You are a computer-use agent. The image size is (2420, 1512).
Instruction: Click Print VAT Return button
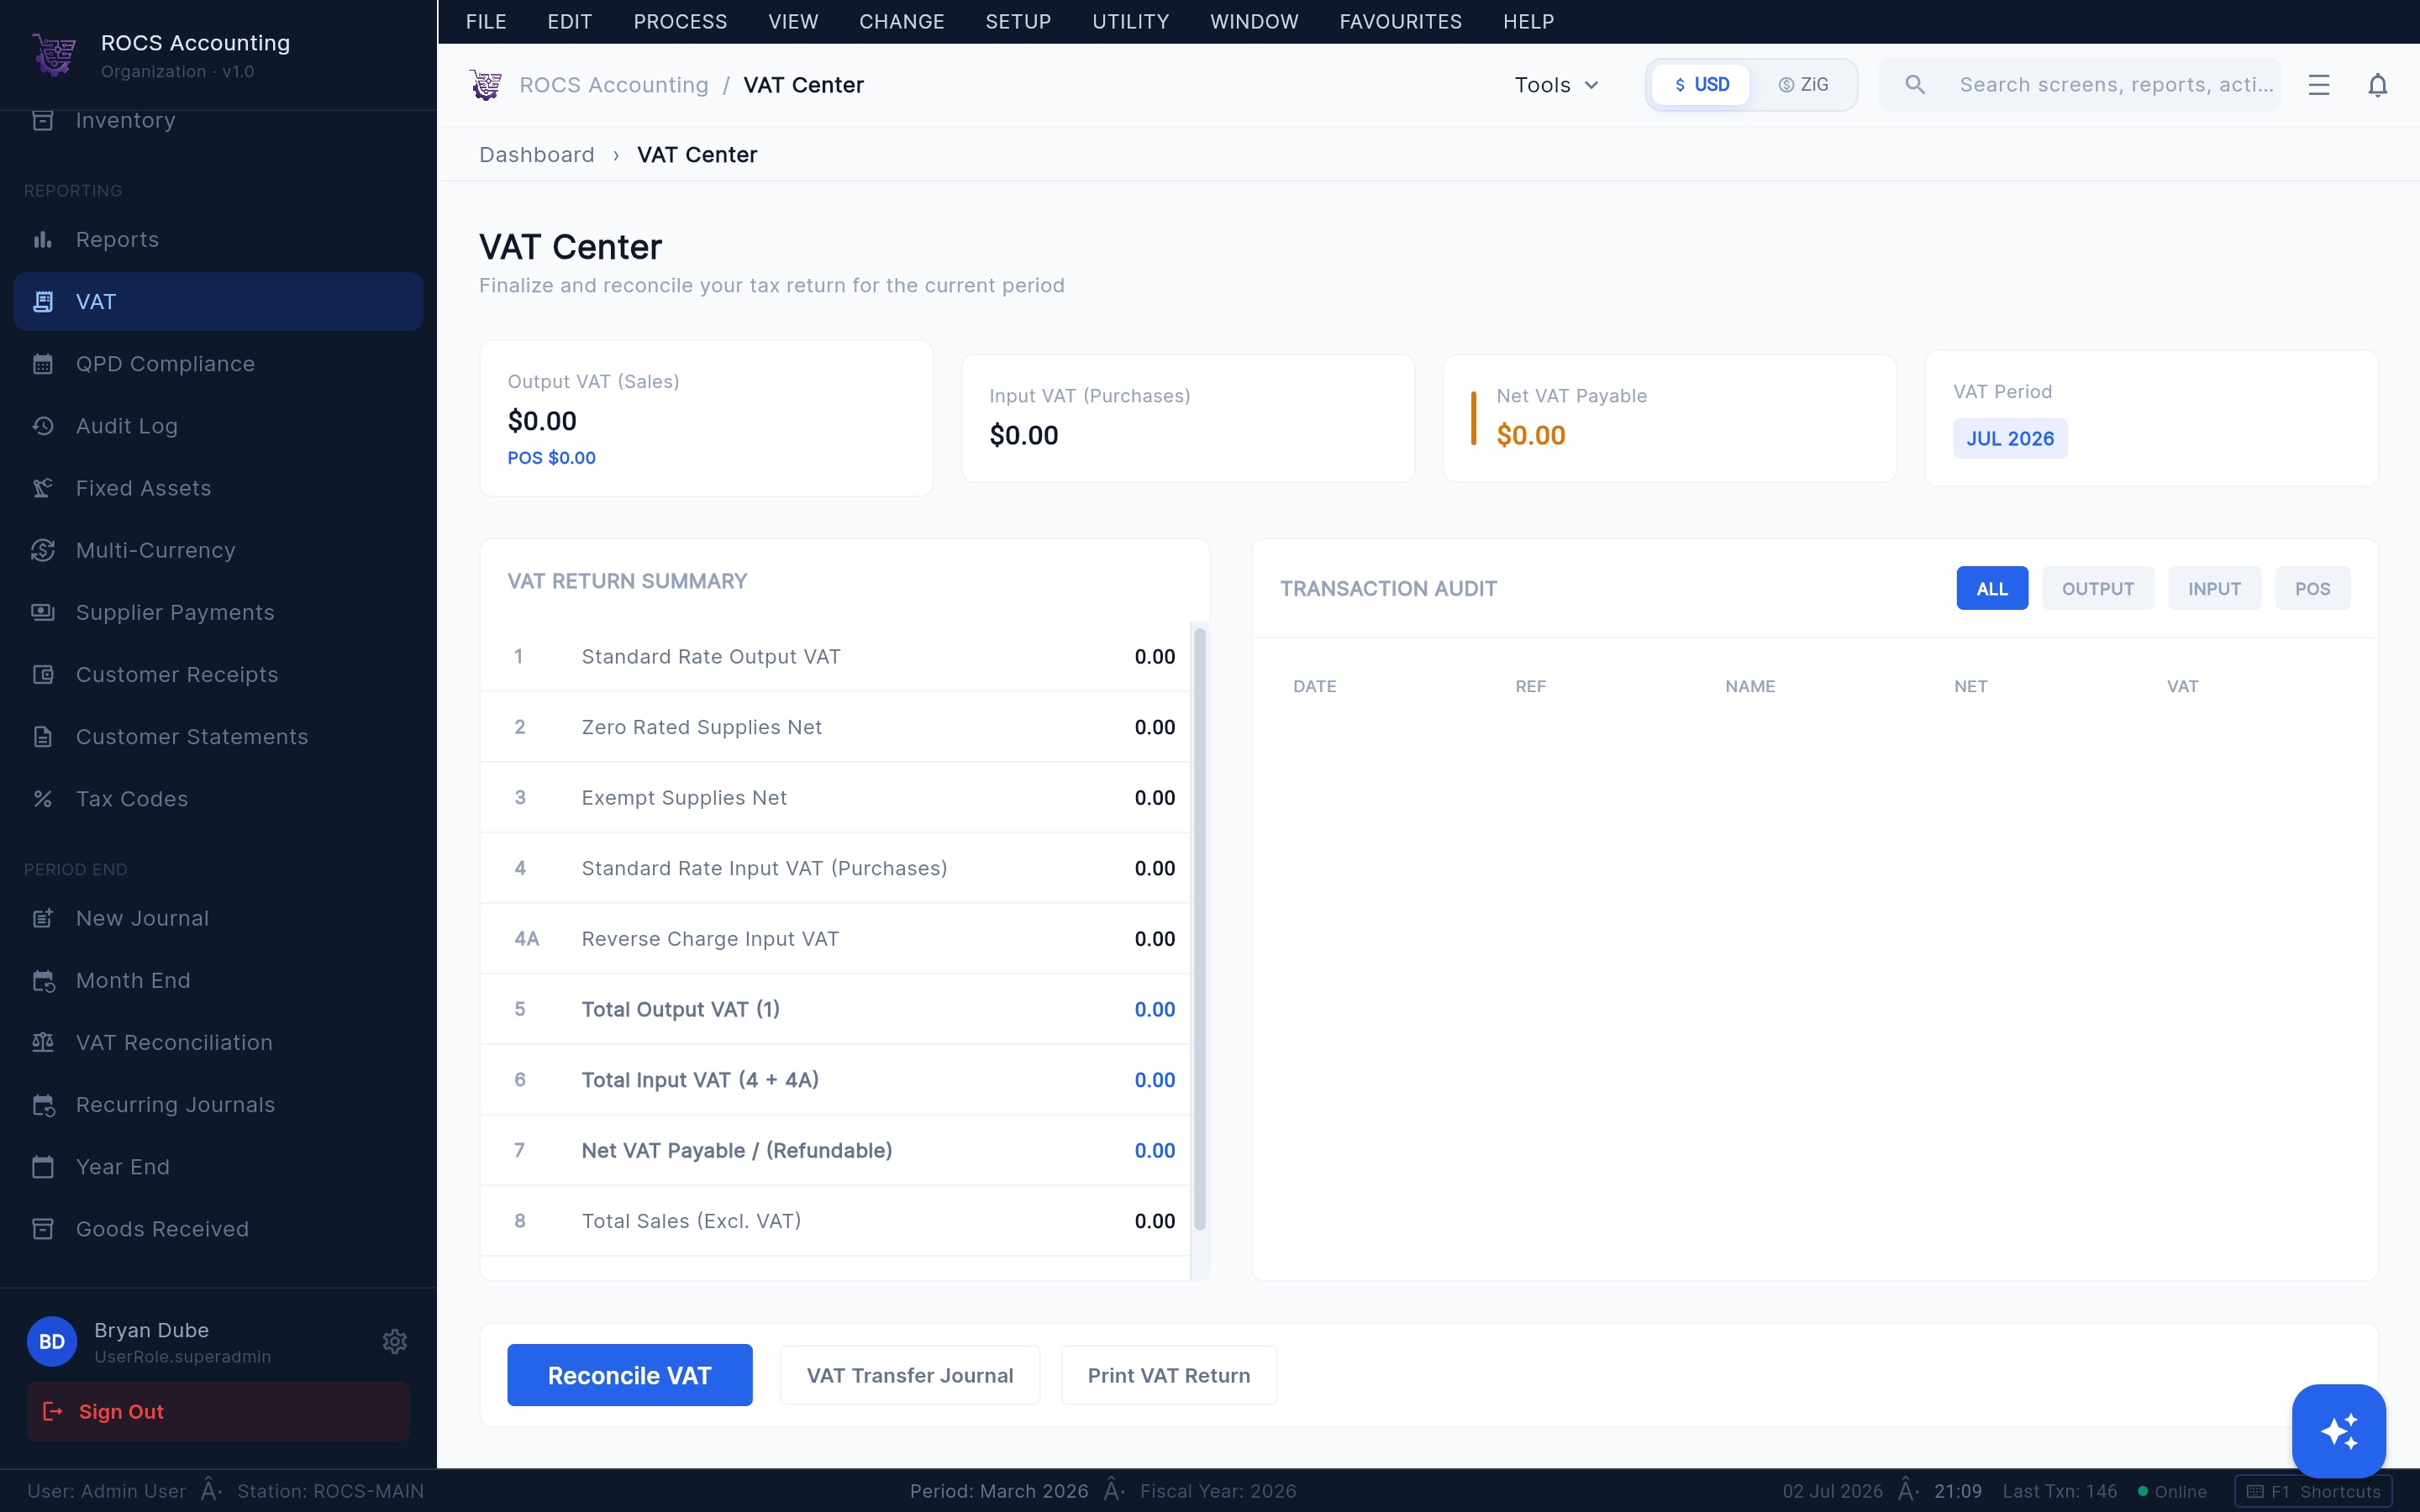point(1169,1375)
